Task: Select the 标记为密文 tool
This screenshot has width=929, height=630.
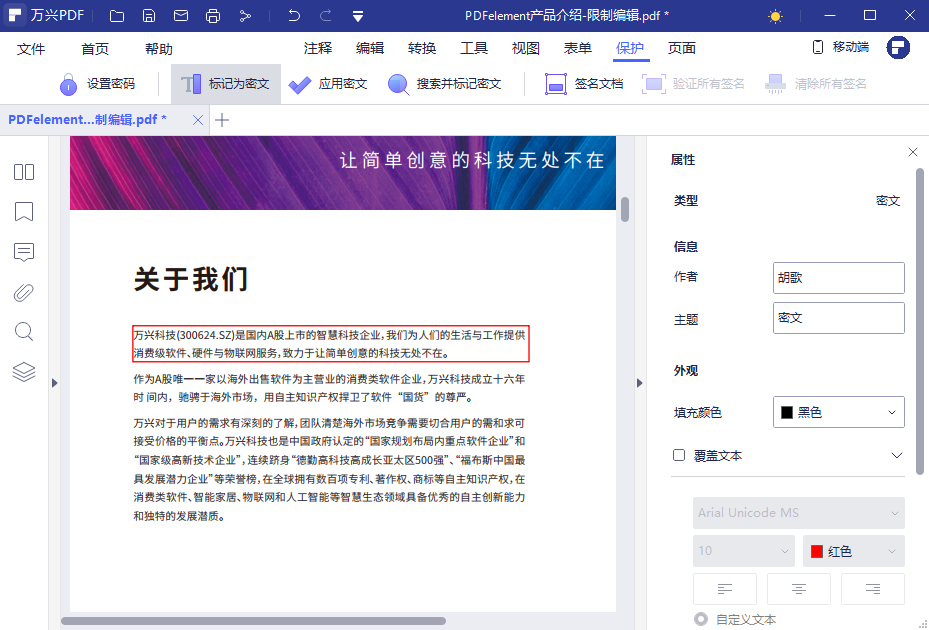Action: point(225,84)
